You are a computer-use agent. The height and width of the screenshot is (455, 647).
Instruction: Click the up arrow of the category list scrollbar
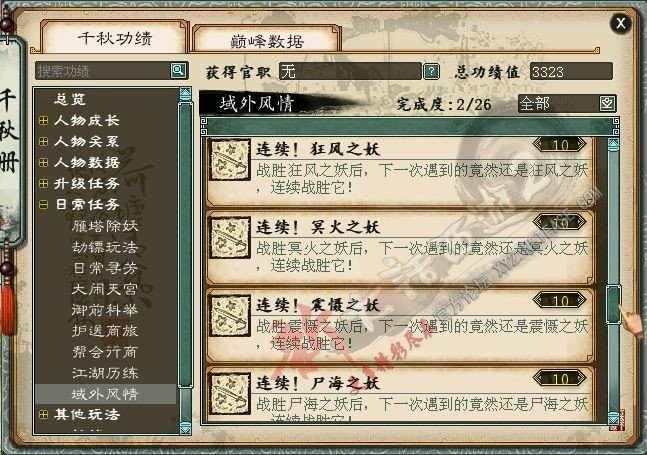point(186,95)
